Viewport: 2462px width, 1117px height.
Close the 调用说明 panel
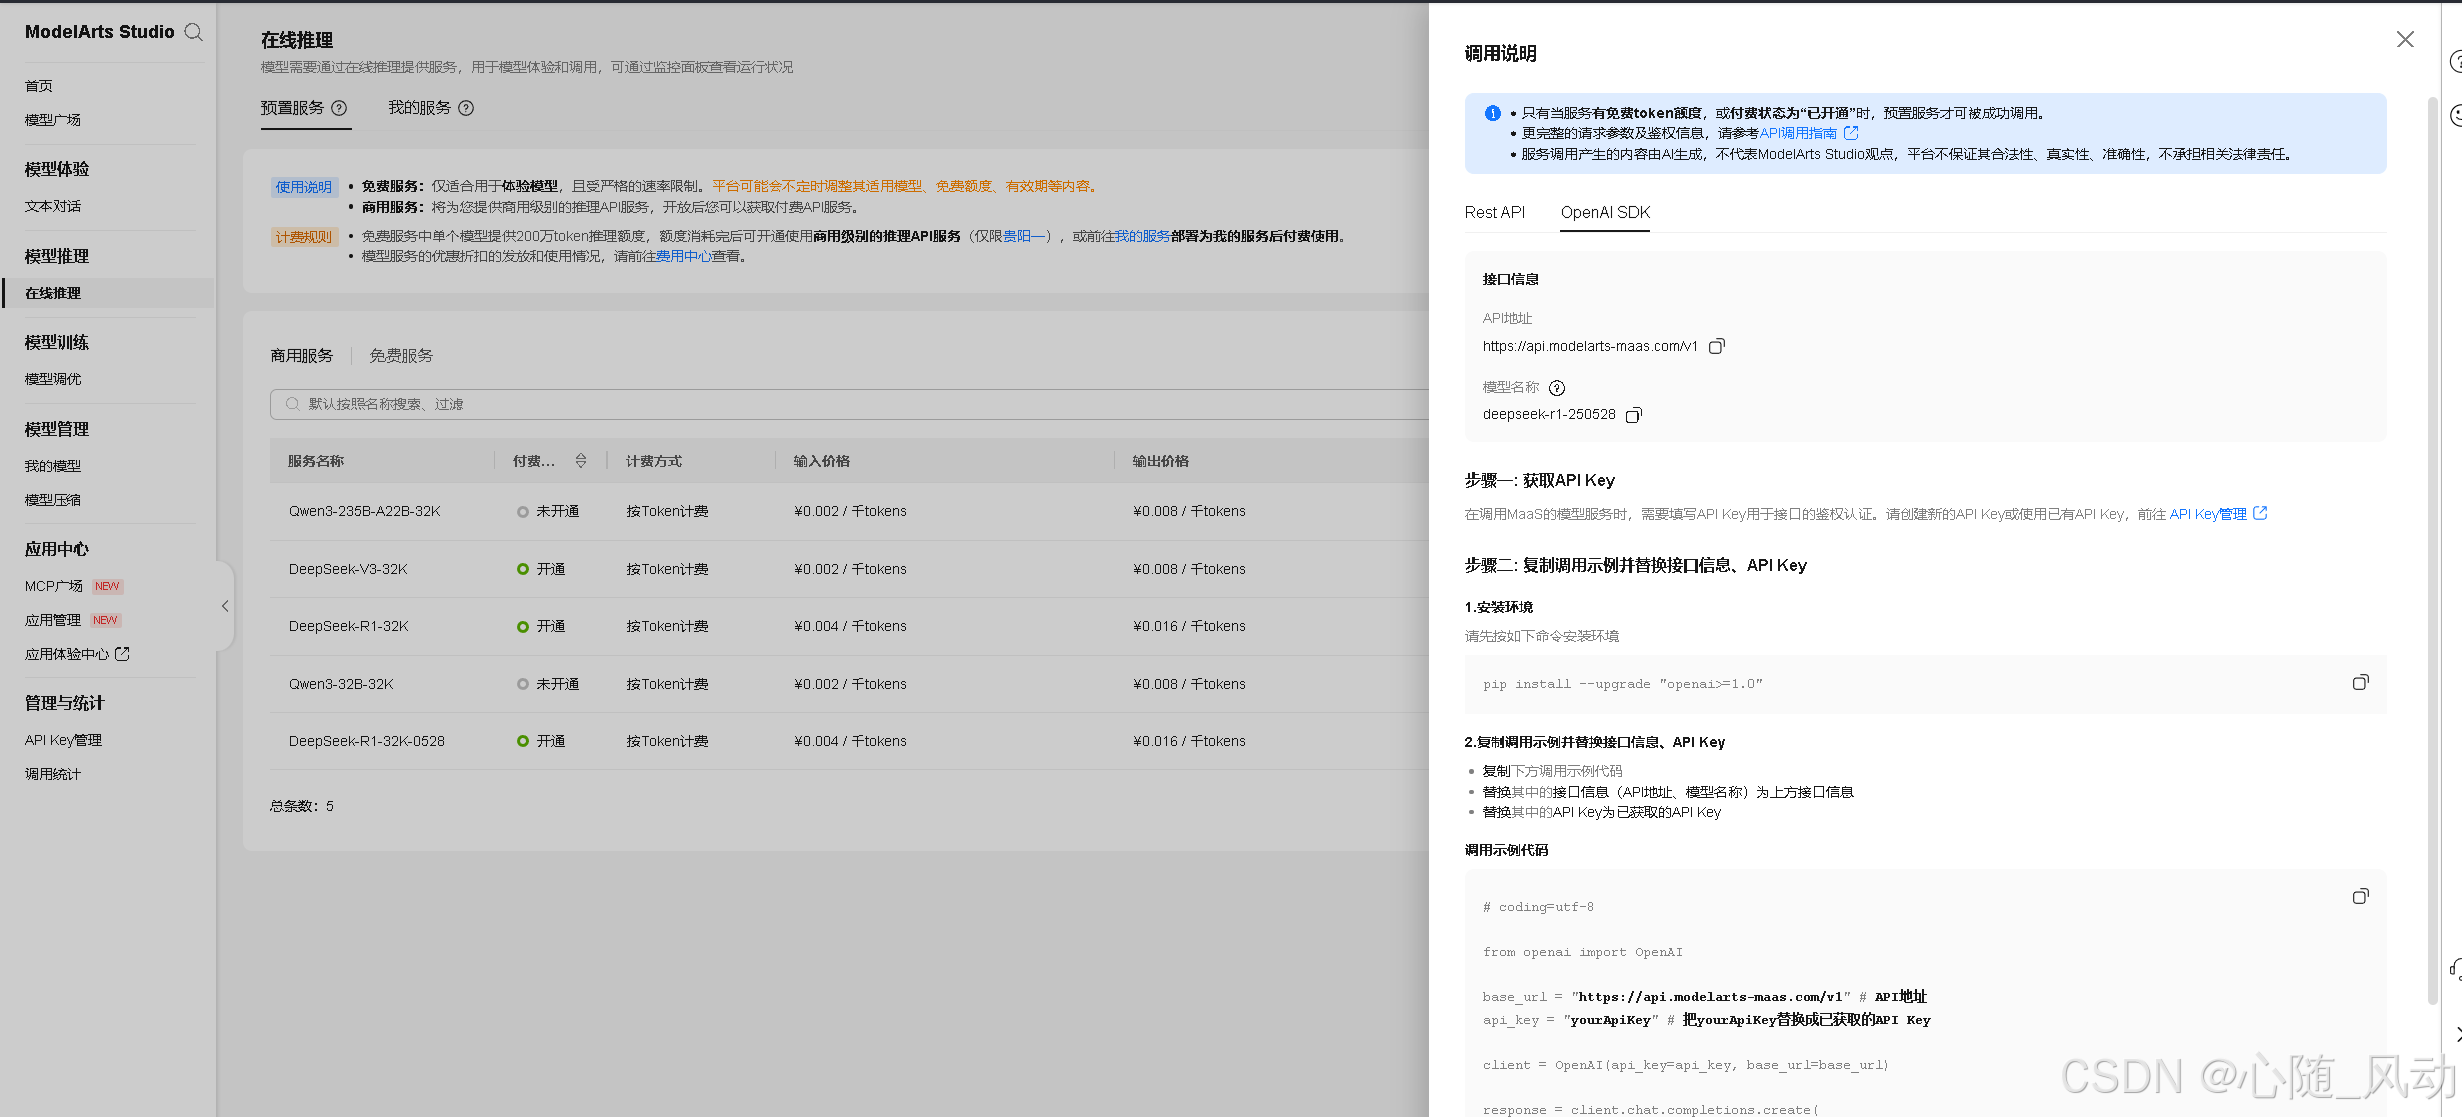click(x=2405, y=39)
